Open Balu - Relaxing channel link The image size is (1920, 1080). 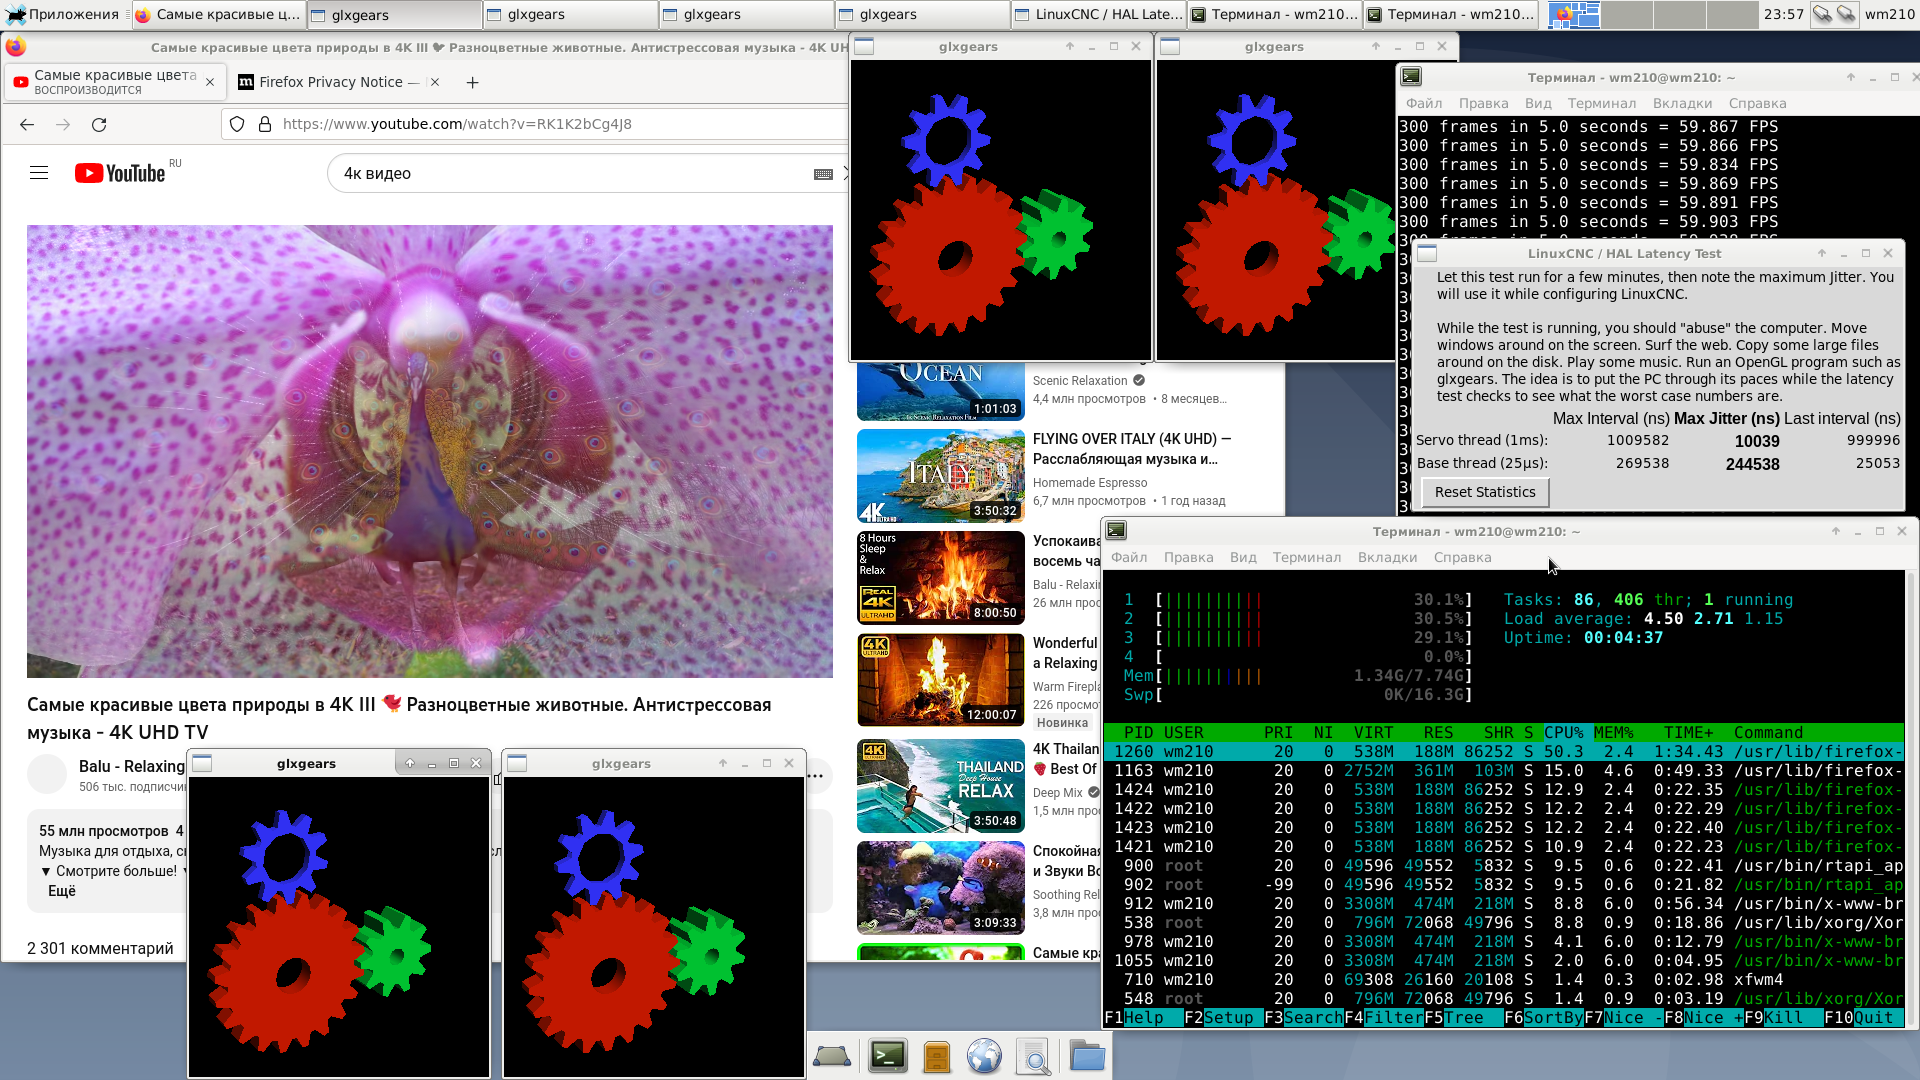tap(131, 767)
